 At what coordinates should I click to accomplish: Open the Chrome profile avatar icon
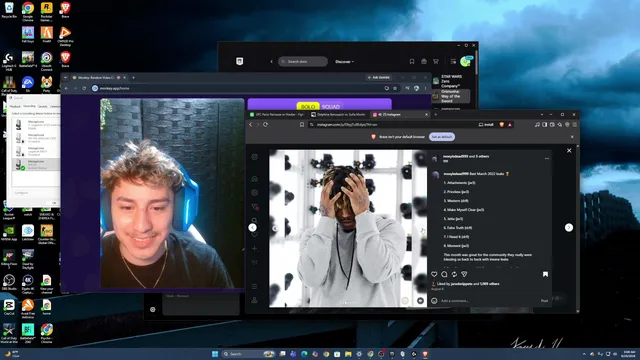[x=416, y=88]
